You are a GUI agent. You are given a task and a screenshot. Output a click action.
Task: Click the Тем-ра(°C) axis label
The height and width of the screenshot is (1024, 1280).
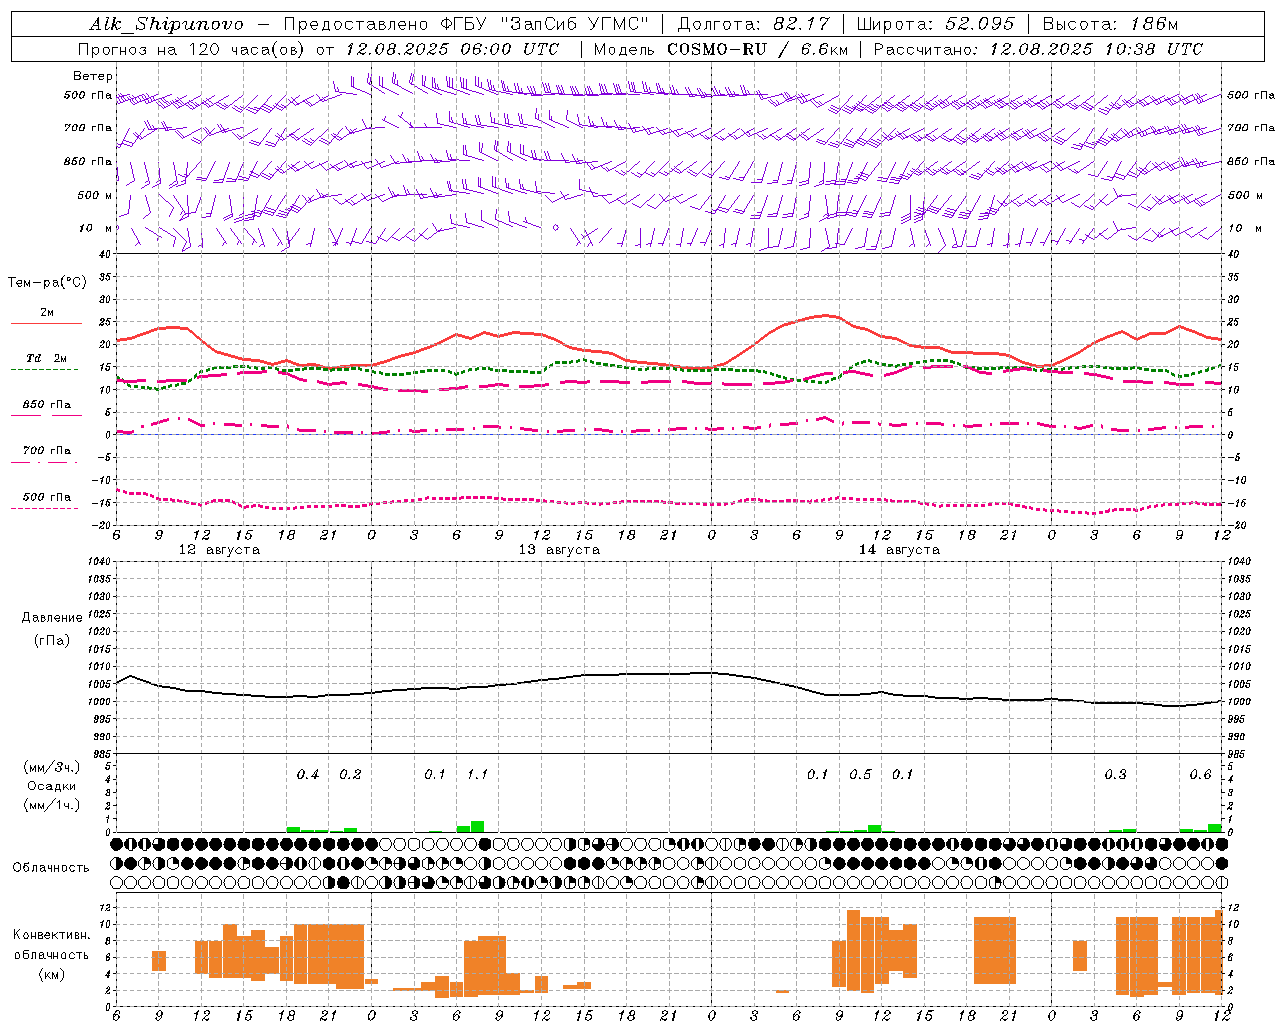tap(47, 283)
